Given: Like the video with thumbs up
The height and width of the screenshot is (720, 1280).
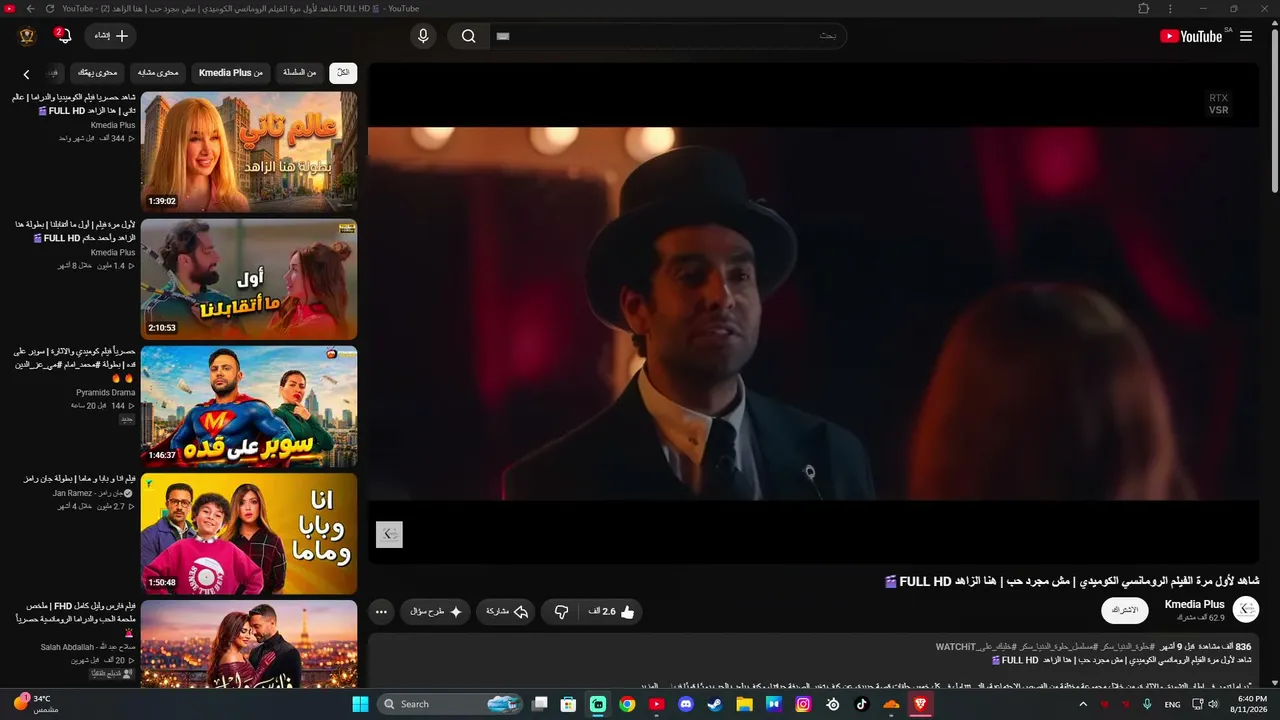Looking at the screenshot, I should (611, 612).
